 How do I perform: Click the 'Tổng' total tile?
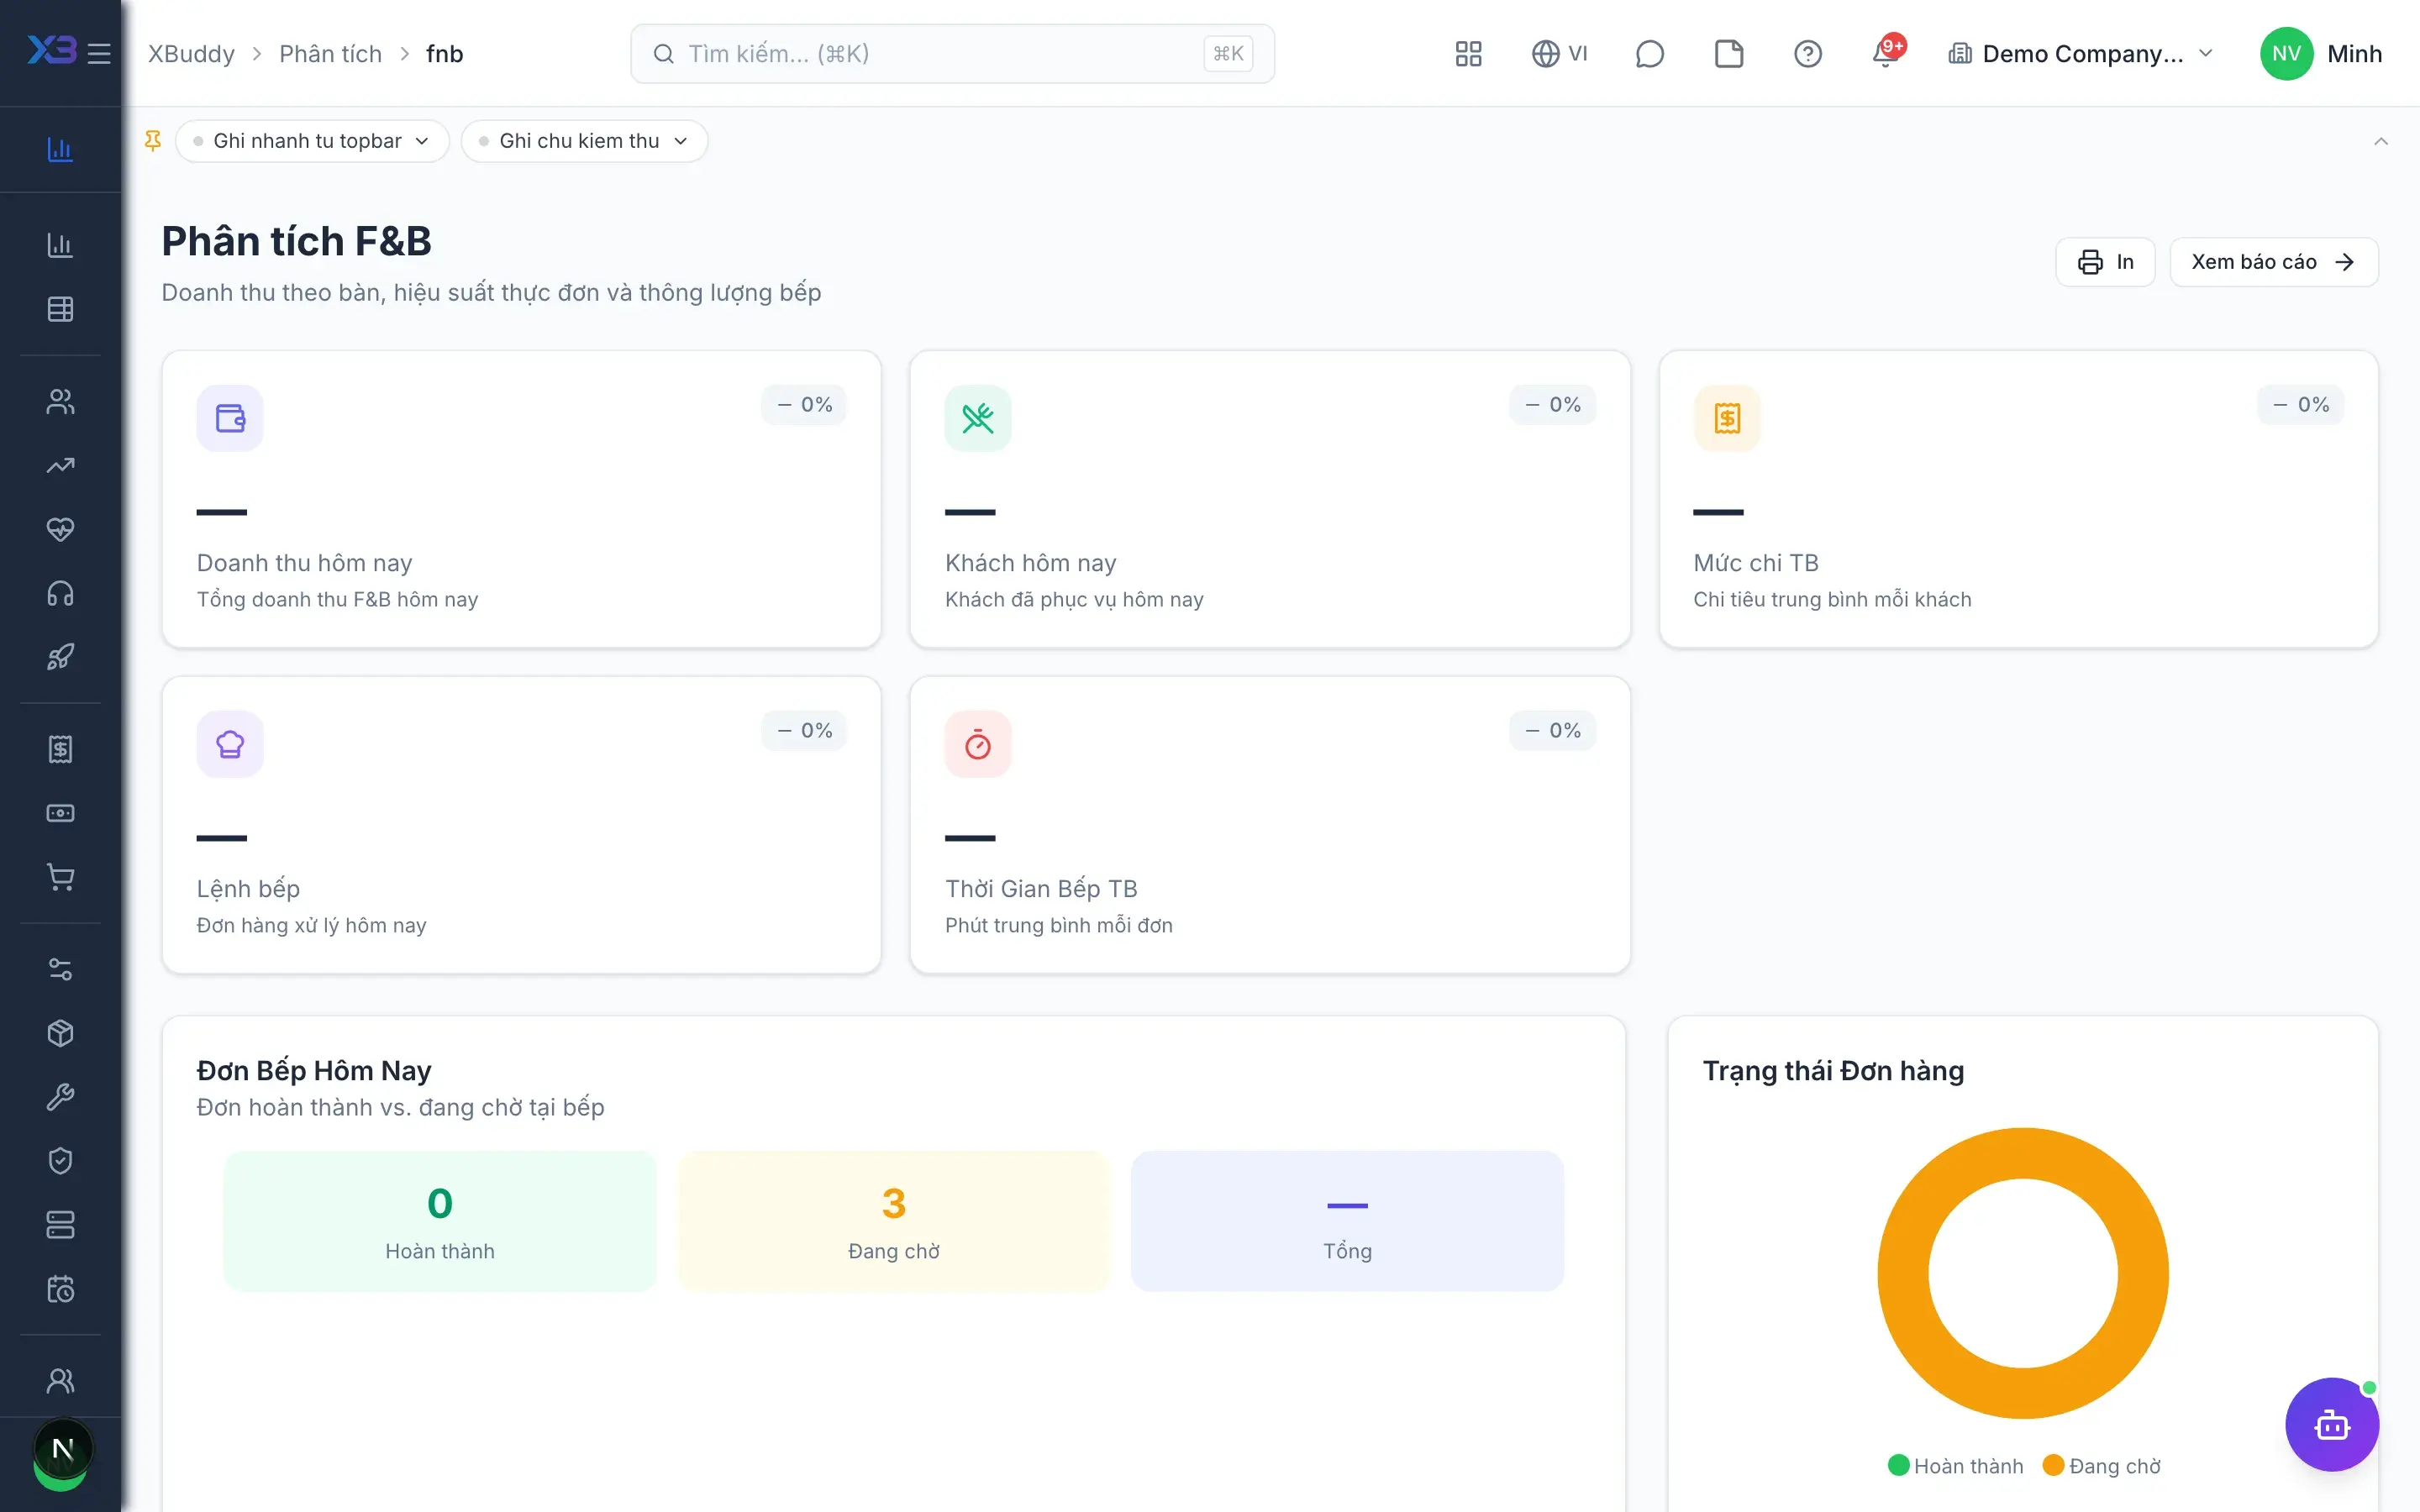[x=1347, y=1221]
